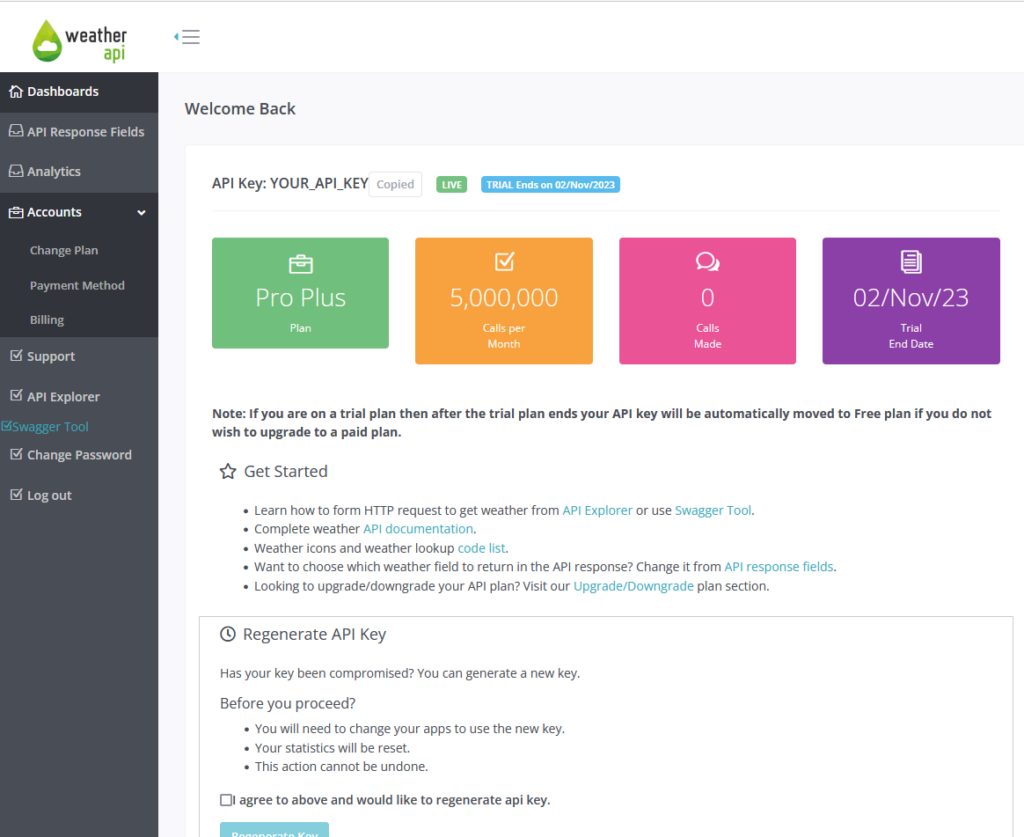The width and height of the screenshot is (1024, 837).
Task: Click the clock icon beside Regenerate API Key
Action: pos(228,634)
